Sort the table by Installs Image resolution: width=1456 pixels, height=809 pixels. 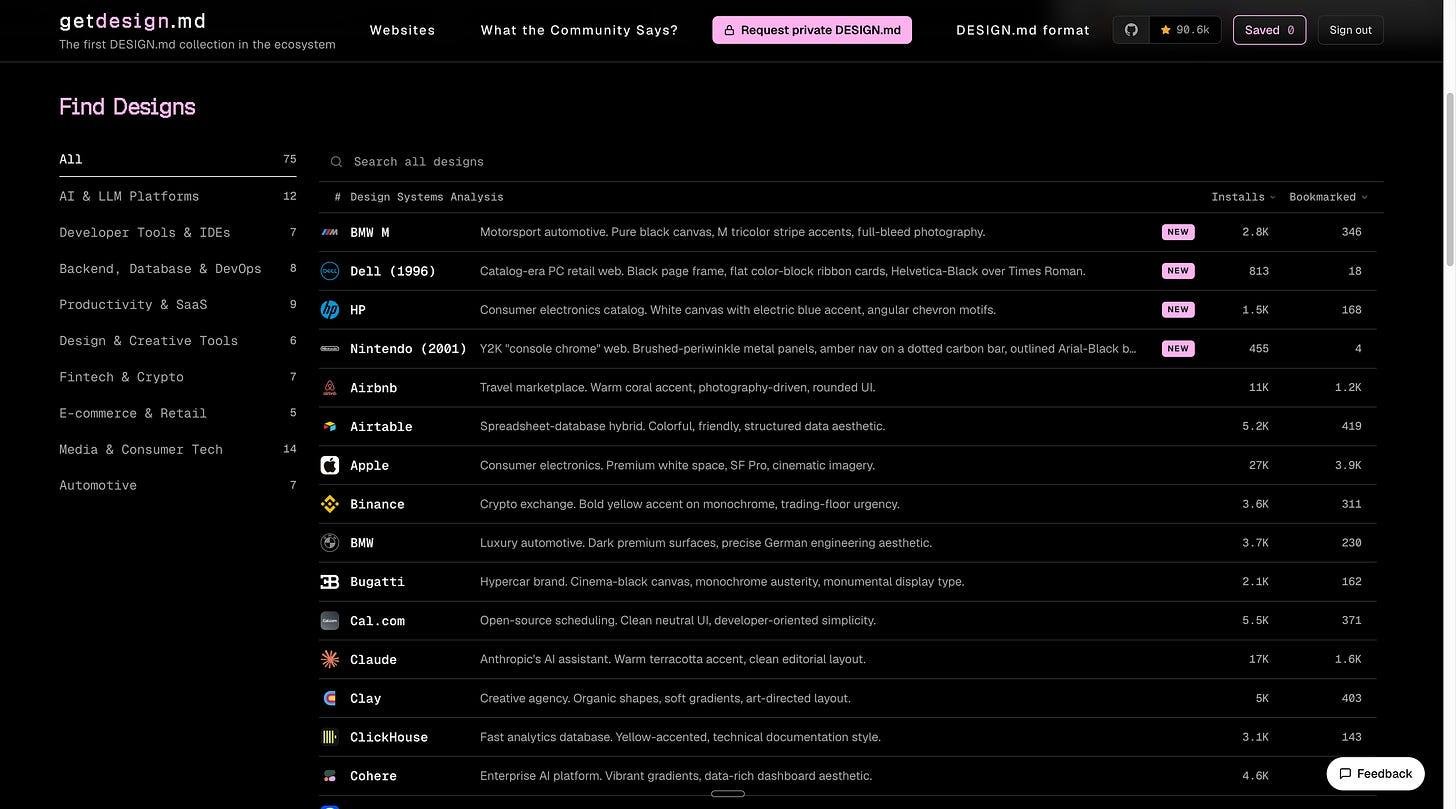[1243, 197]
